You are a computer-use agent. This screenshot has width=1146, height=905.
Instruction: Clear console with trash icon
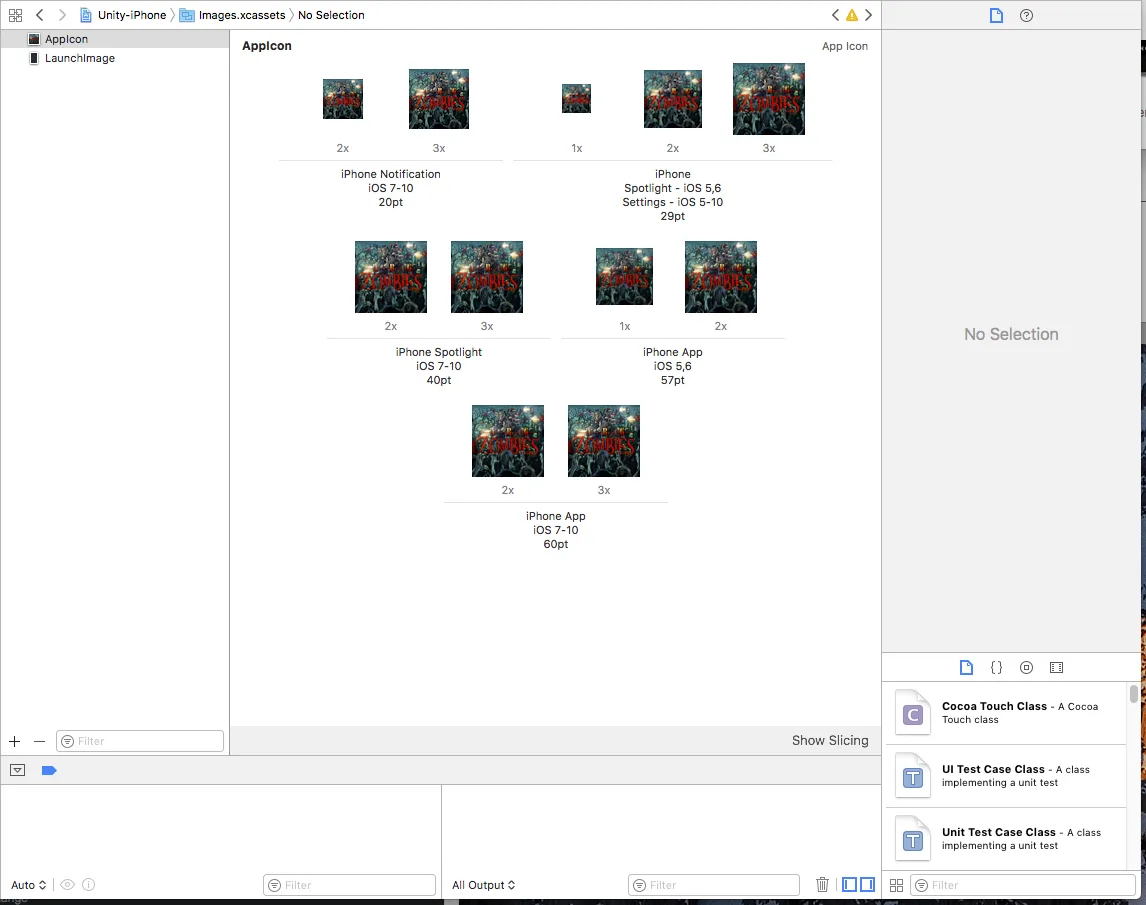(822, 885)
